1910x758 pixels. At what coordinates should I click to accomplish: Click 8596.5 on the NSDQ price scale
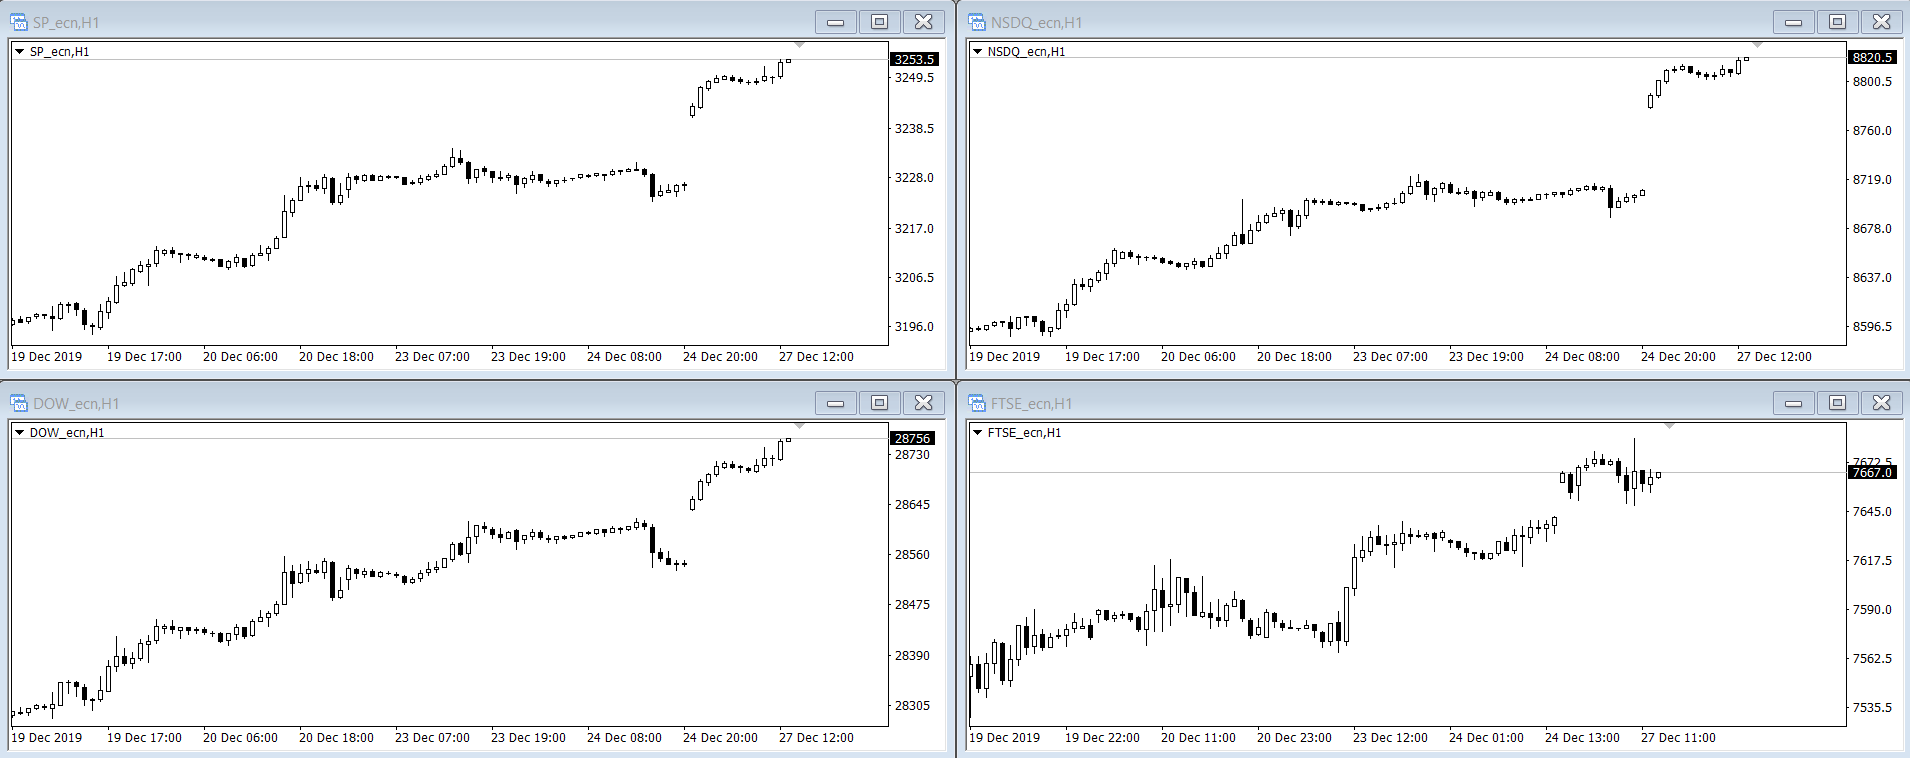1872,327
